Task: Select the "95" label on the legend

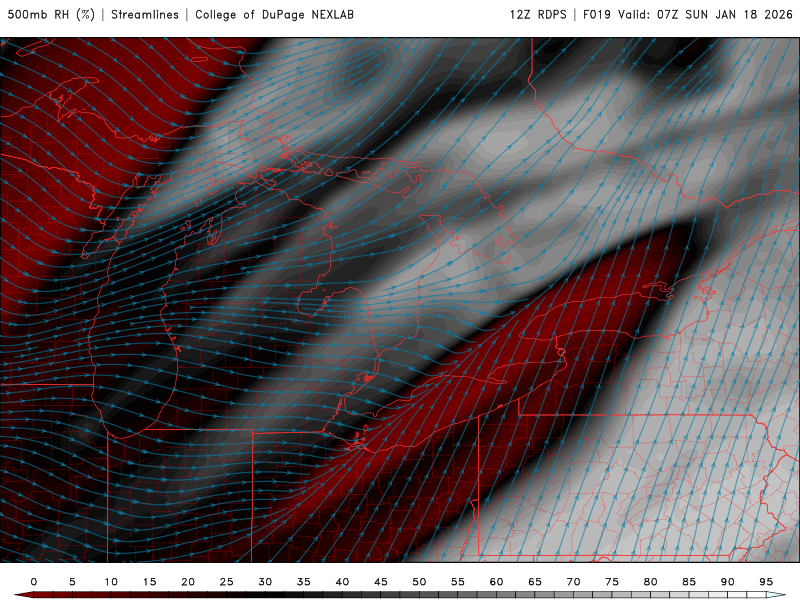Action: coord(766,582)
